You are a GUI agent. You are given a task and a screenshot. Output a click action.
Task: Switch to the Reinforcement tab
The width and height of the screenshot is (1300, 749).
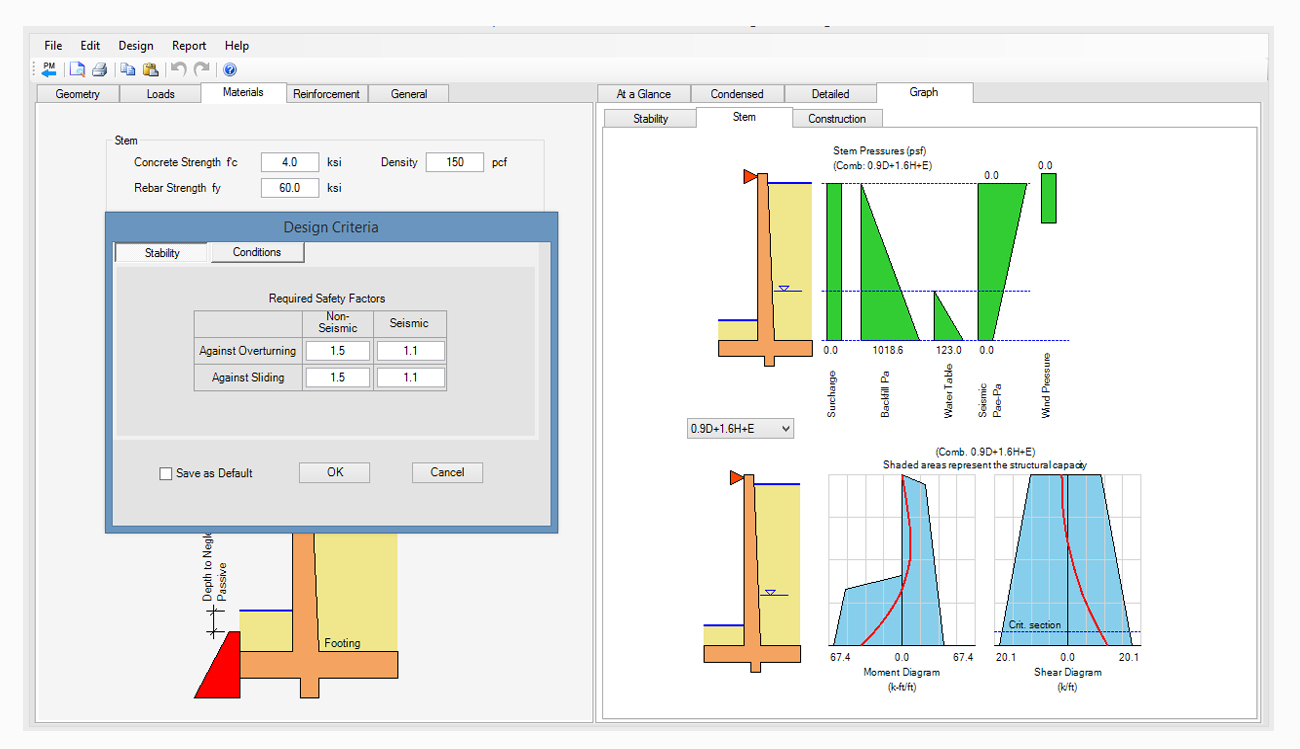(326, 94)
